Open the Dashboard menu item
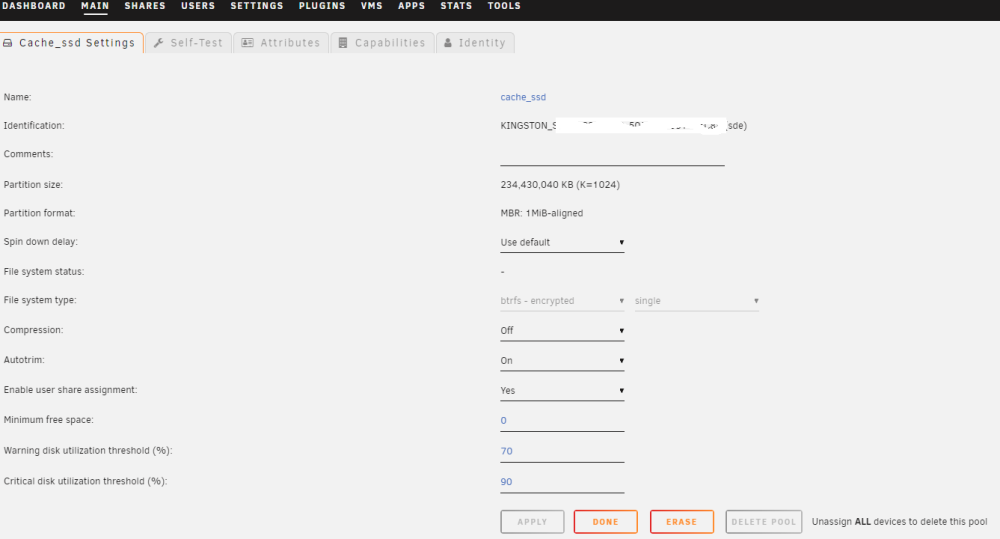This screenshot has height=539, width=1000. pos(33,6)
